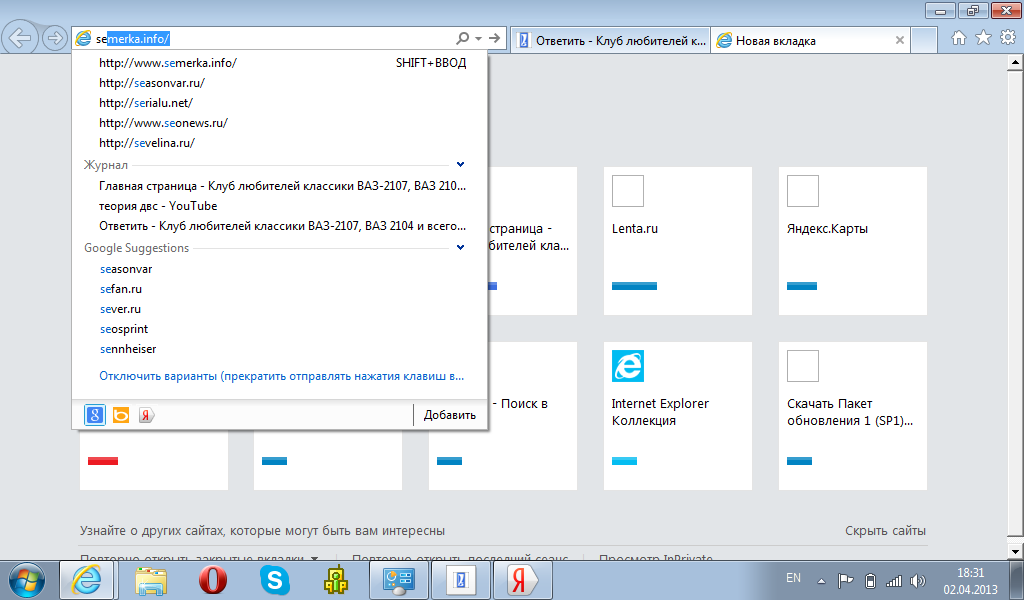Screen dimensions: 1024x600
Task: Launch Opera from the taskbar
Action: 212,579
